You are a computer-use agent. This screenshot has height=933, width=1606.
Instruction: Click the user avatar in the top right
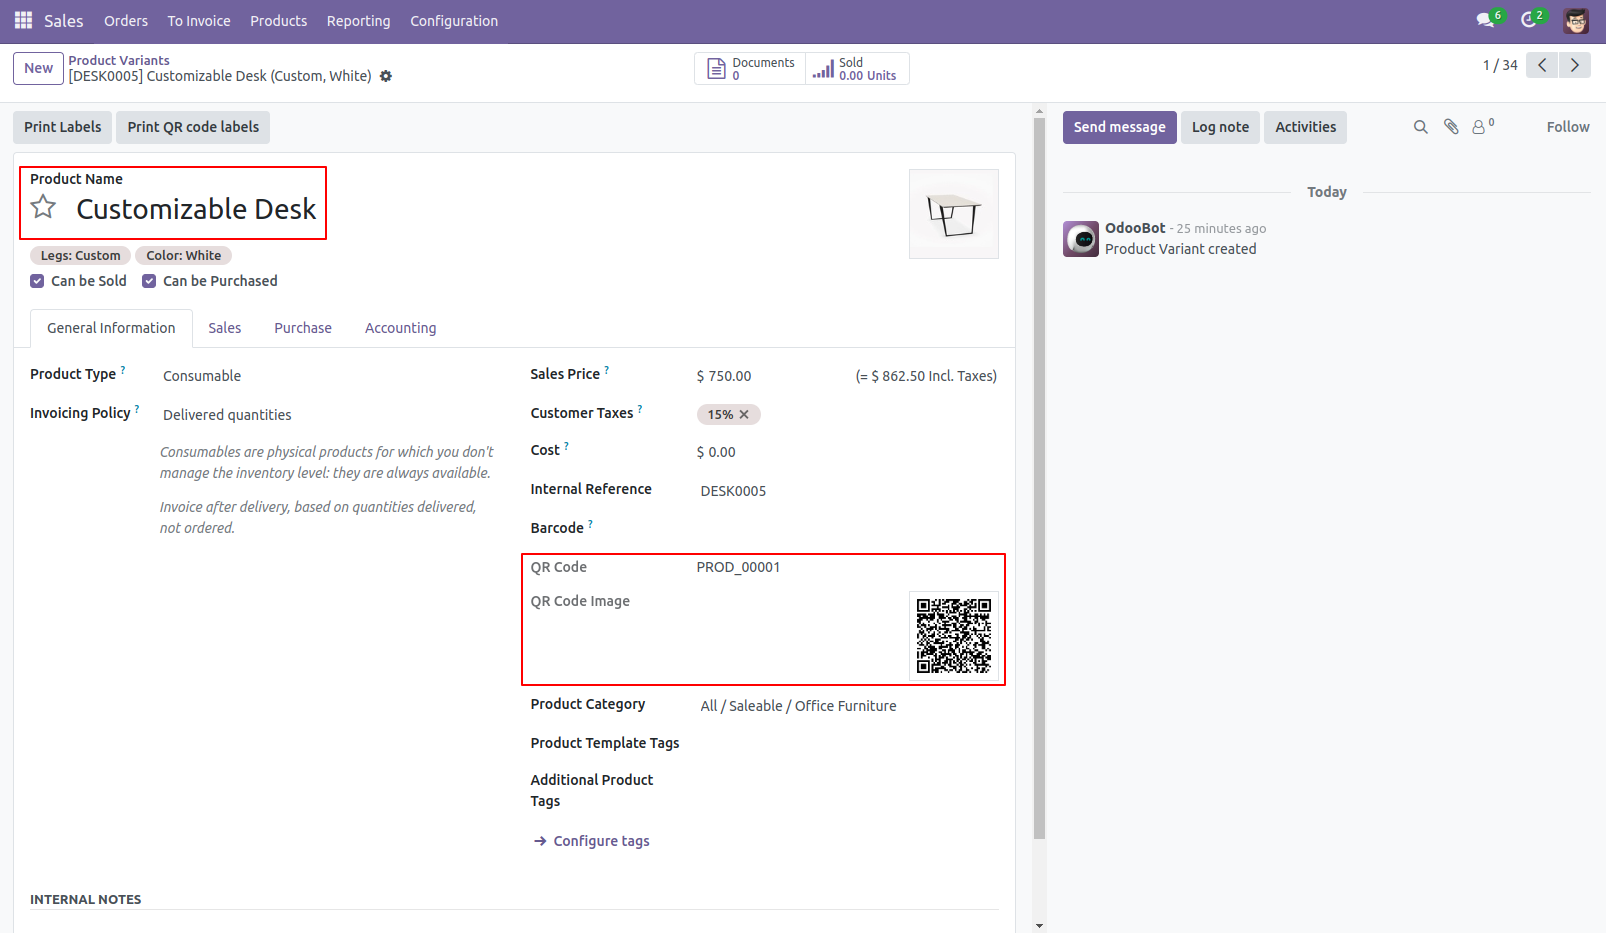[1576, 20]
